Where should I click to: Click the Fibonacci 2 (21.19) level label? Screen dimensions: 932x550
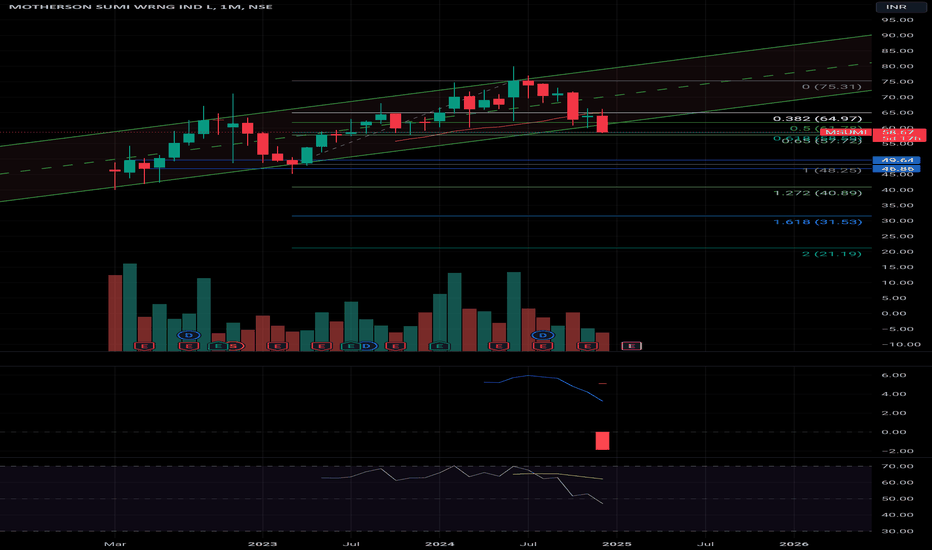pyautogui.click(x=832, y=254)
